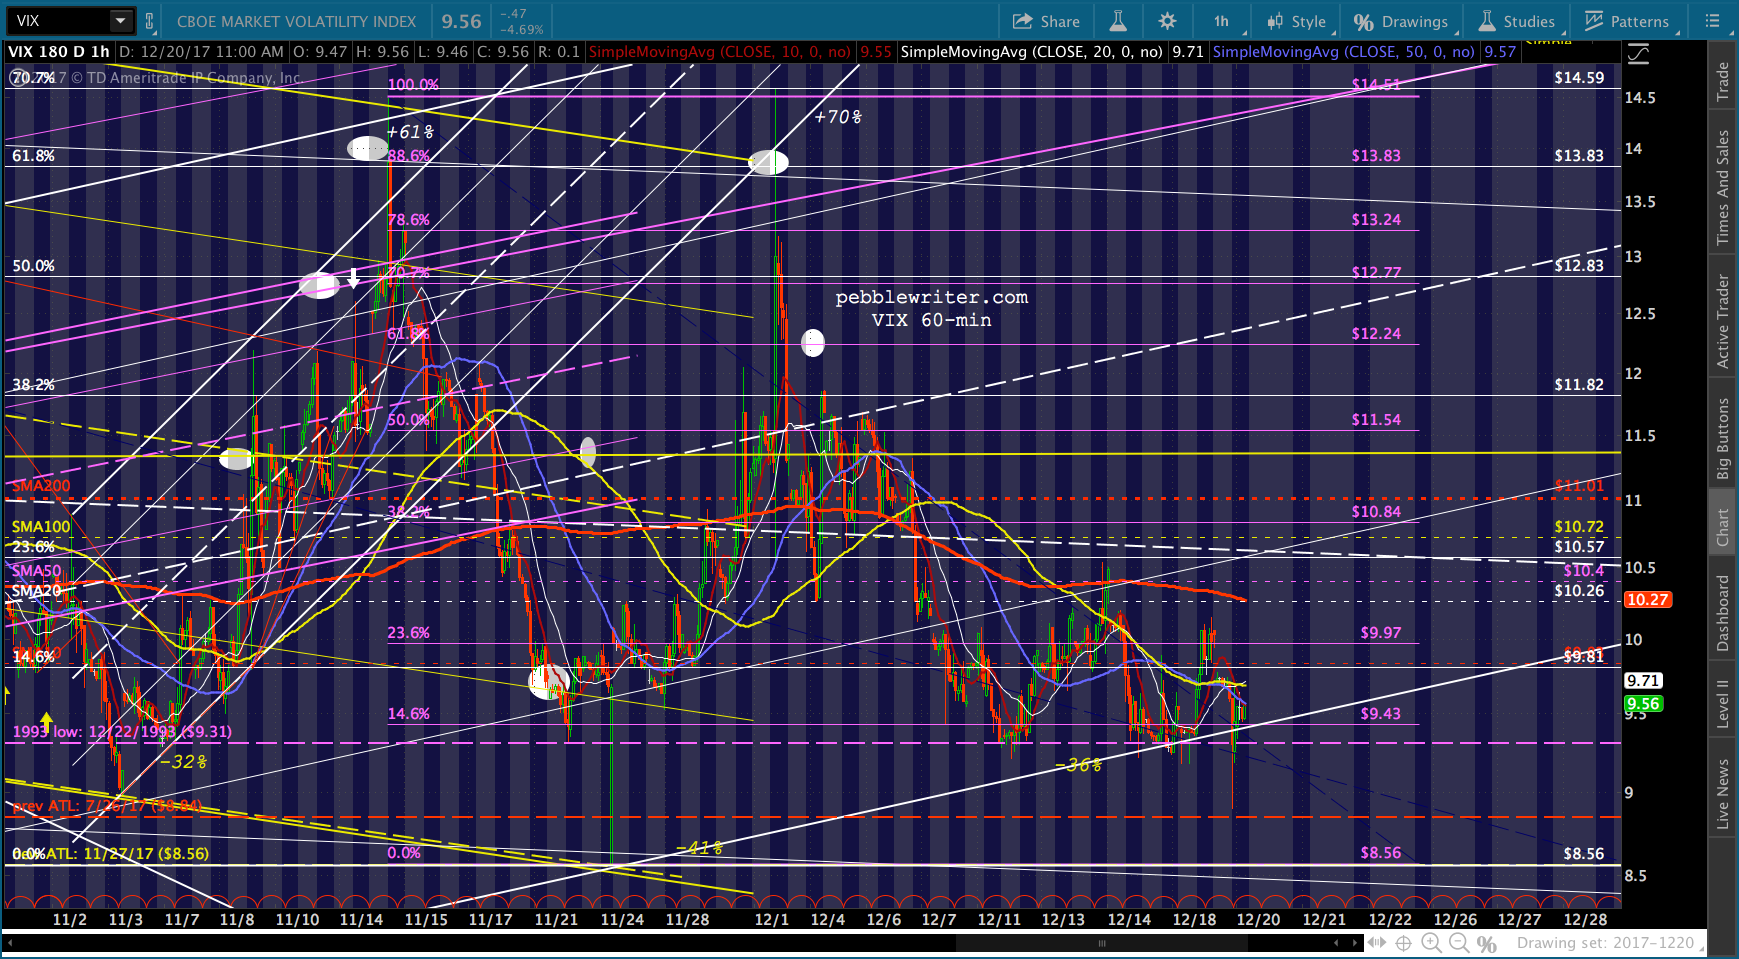Click the scroll right arrow below the chart

click(1356, 942)
